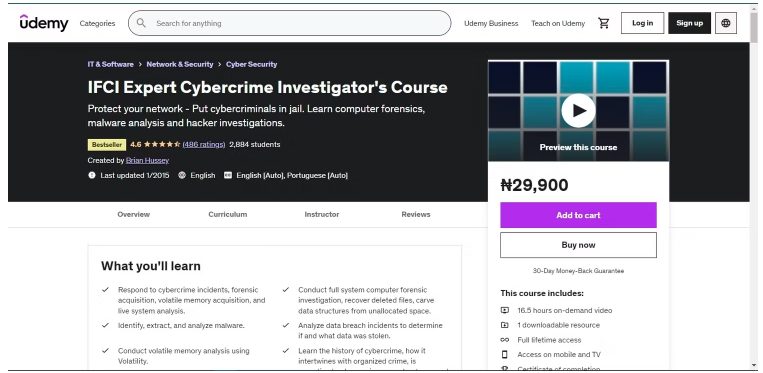Open Network & Security breadcrumb
This screenshot has width=763, height=373.
pyautogui.click(x=180, y=64)
